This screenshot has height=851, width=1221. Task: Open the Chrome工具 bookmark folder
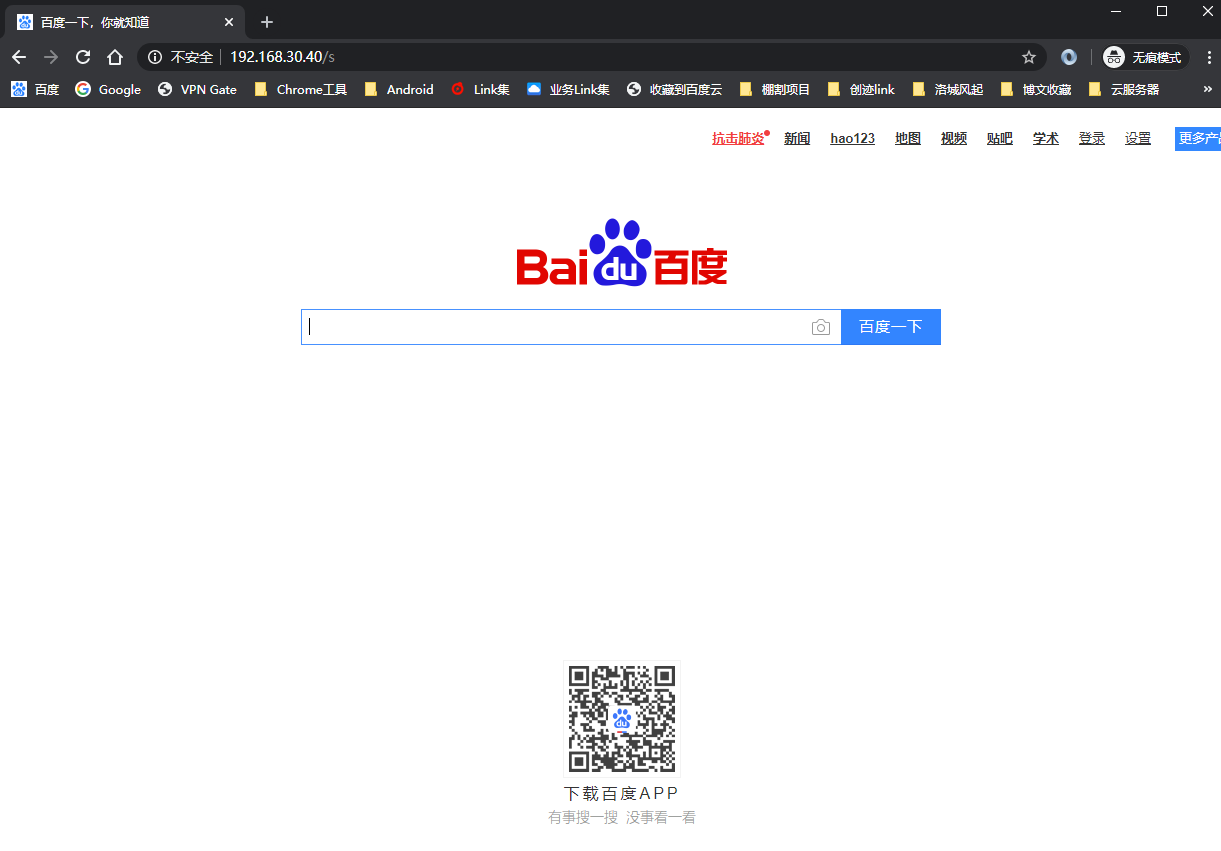click(300, 89)
